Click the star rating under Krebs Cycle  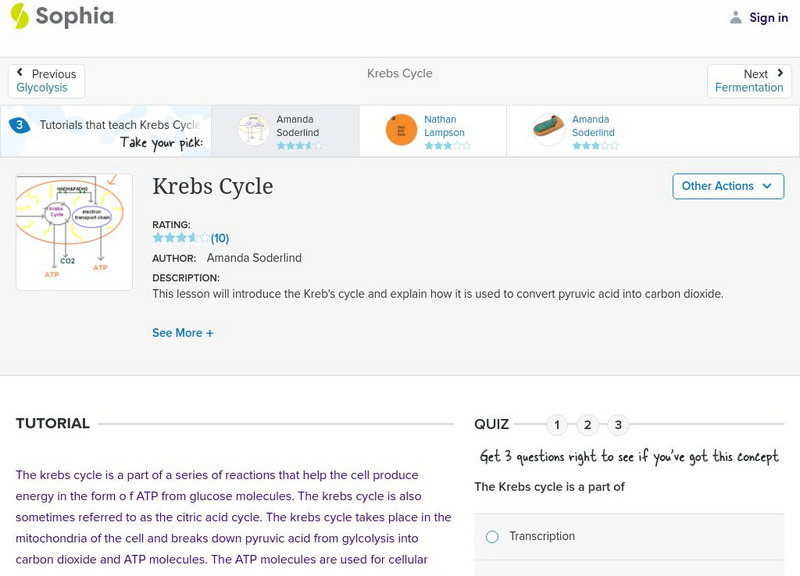pos(180,238)
